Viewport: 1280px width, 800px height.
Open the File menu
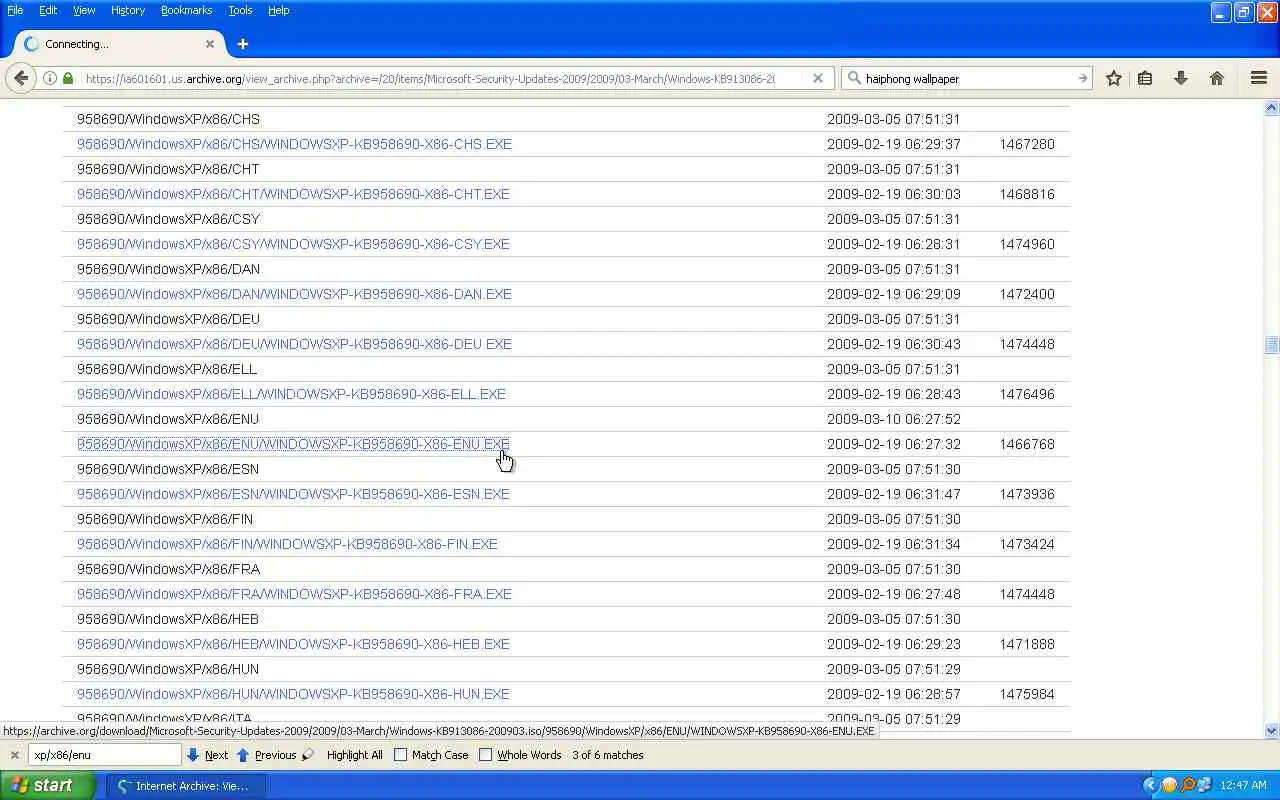coord(15,10)
